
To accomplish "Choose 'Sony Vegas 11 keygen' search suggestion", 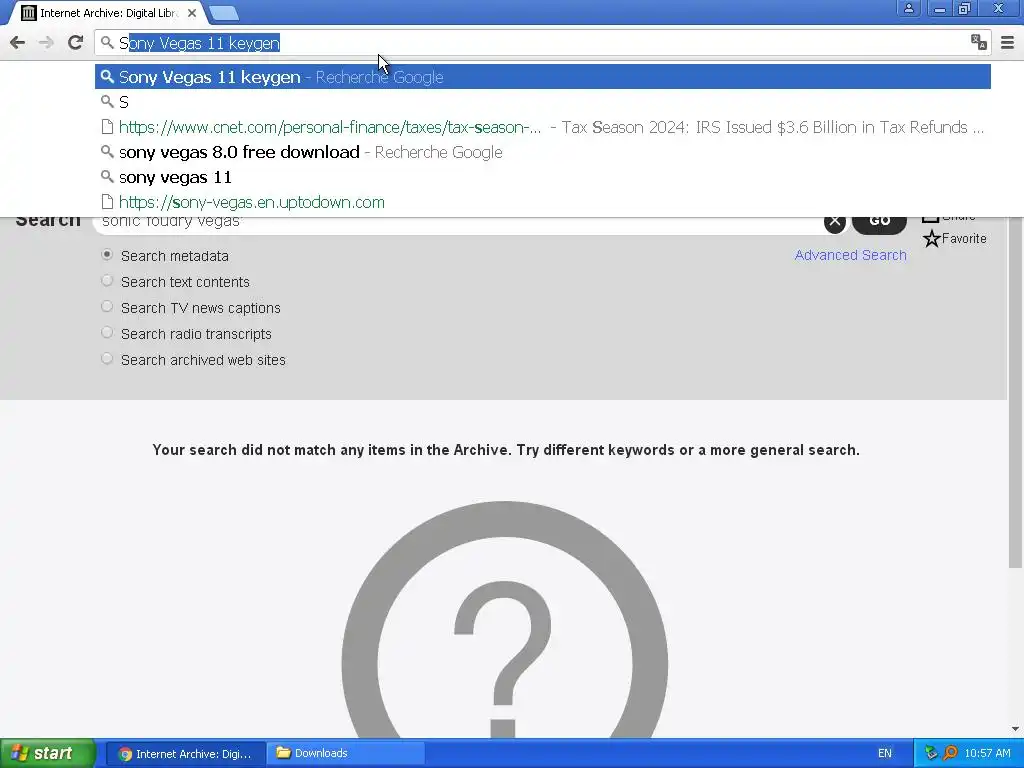I will (543, 77).
